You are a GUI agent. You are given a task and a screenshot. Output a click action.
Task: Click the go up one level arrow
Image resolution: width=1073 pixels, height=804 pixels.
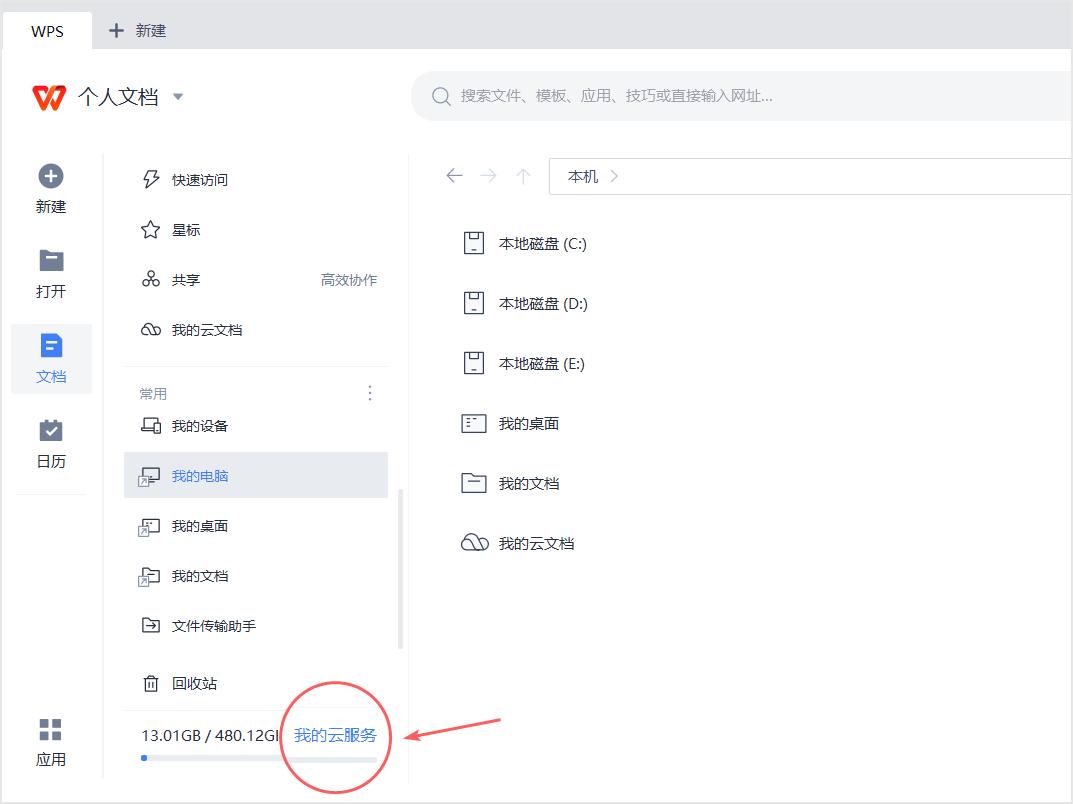pos(523,176)
